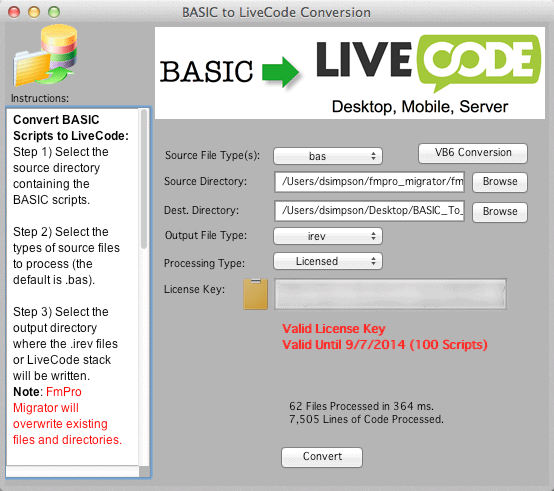Minimize the window with the yellow button
The width and height of the screenshot is (554, 491).
click(x=34, y=12)
